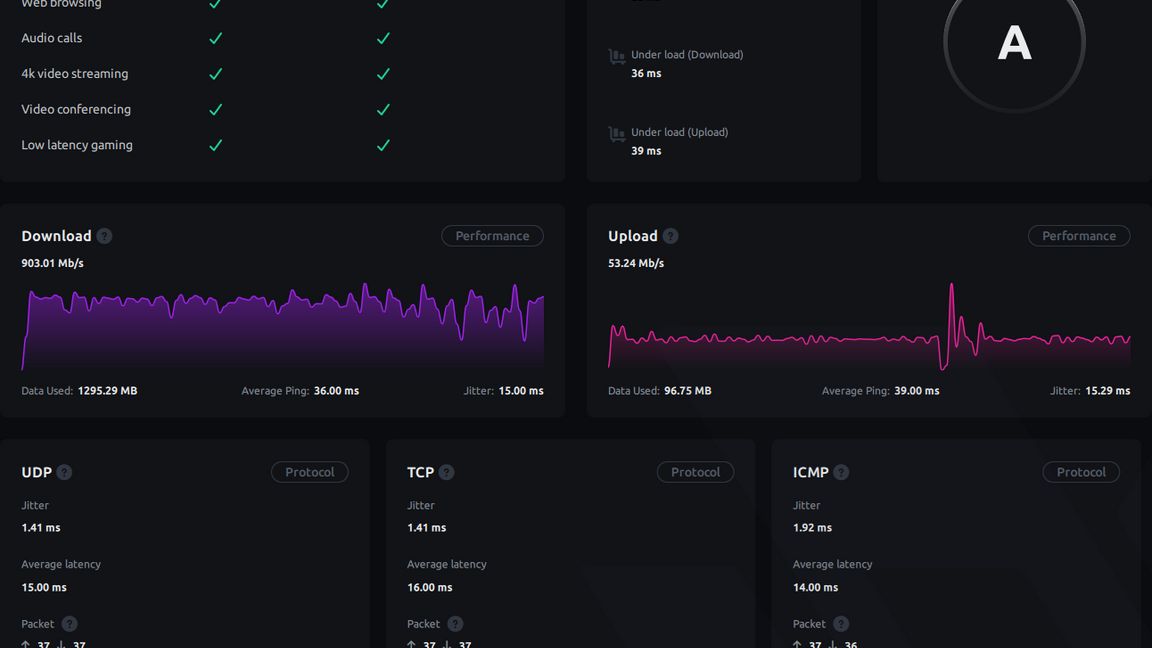Click the left checkmark for Audio calls

coord(215,38)
